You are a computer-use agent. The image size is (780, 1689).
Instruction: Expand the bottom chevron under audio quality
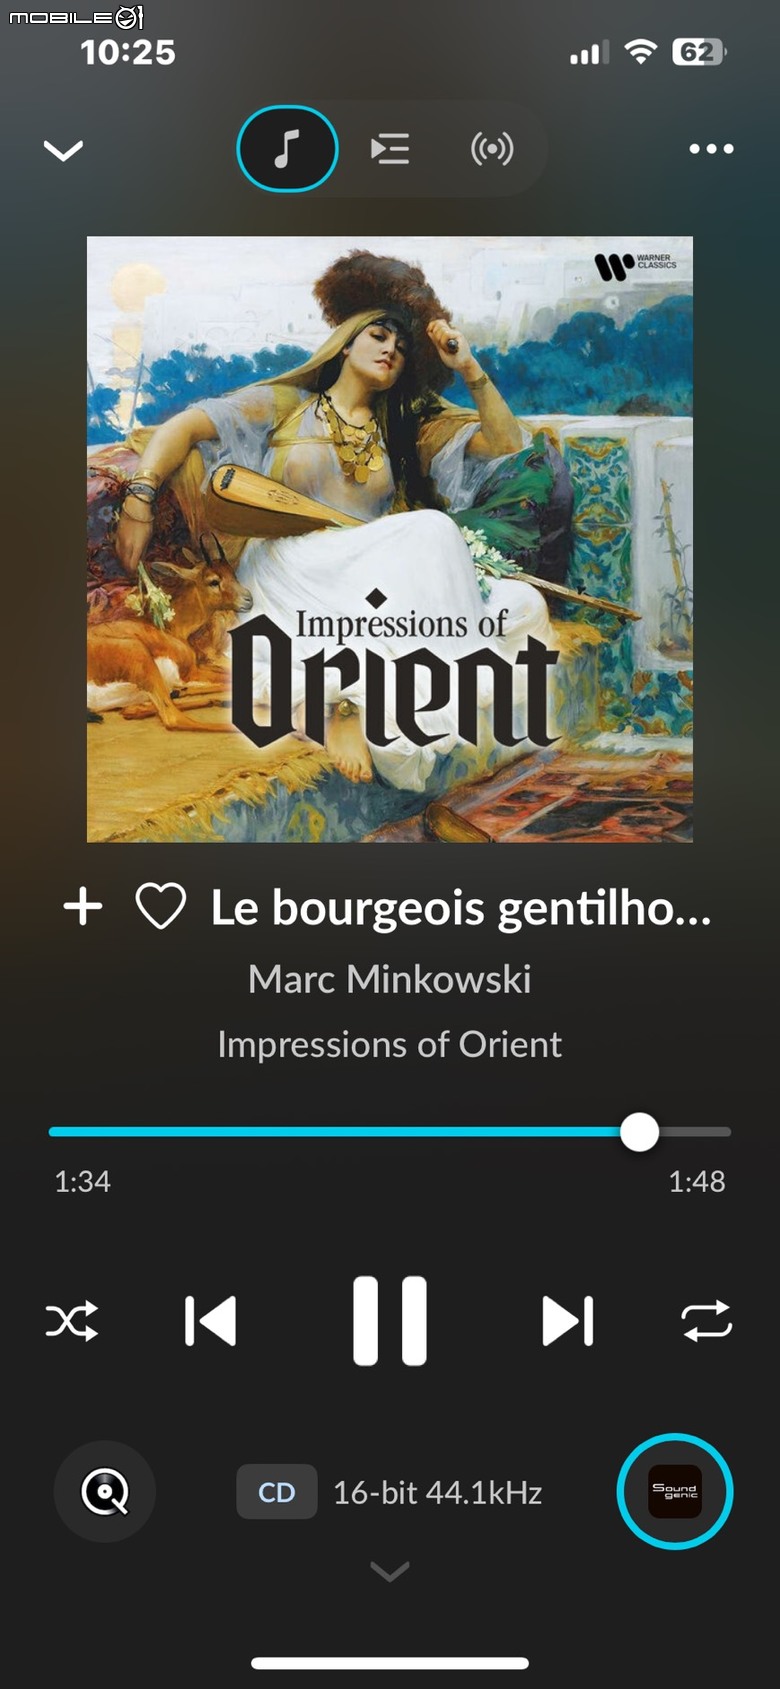click(390, 1571)
